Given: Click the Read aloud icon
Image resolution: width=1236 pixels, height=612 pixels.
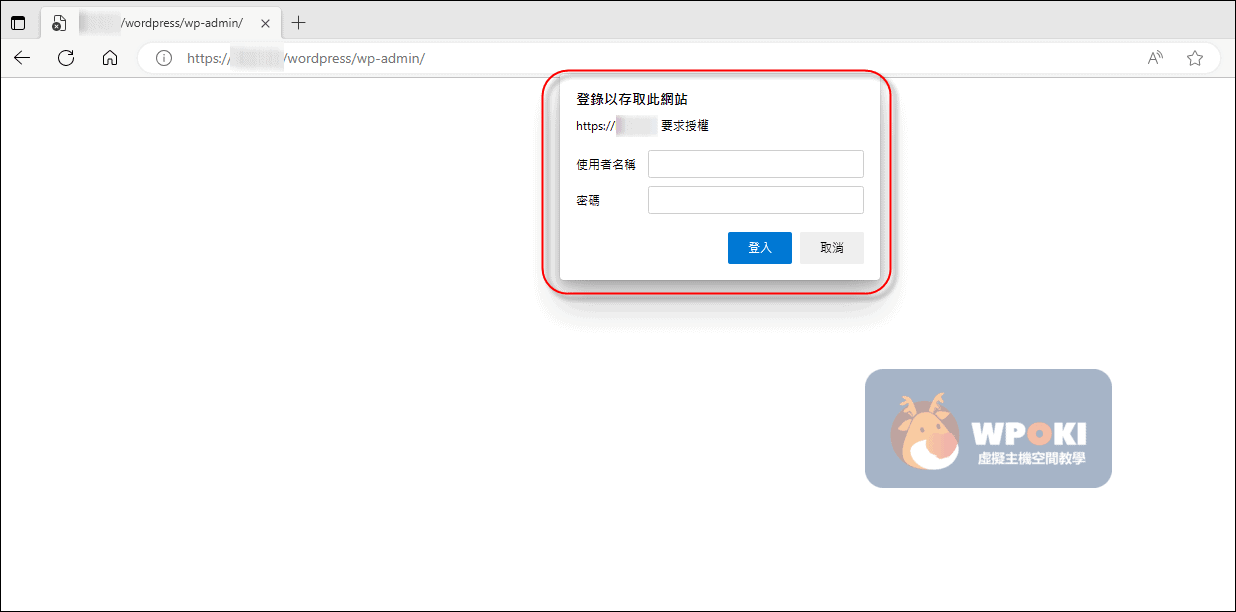Looking at the screenshot, I should point(1155,58).
